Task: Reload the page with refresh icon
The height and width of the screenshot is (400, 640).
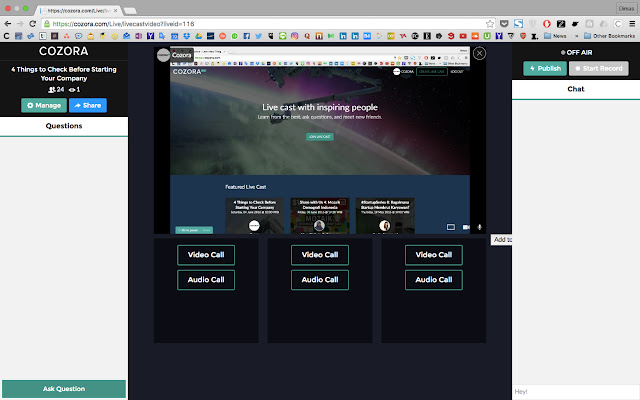Action: [33, 24]
